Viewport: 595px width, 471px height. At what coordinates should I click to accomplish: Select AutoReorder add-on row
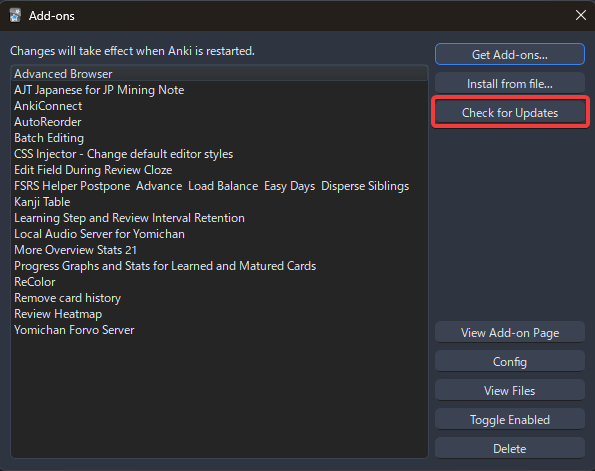click(x=219, y=122)
